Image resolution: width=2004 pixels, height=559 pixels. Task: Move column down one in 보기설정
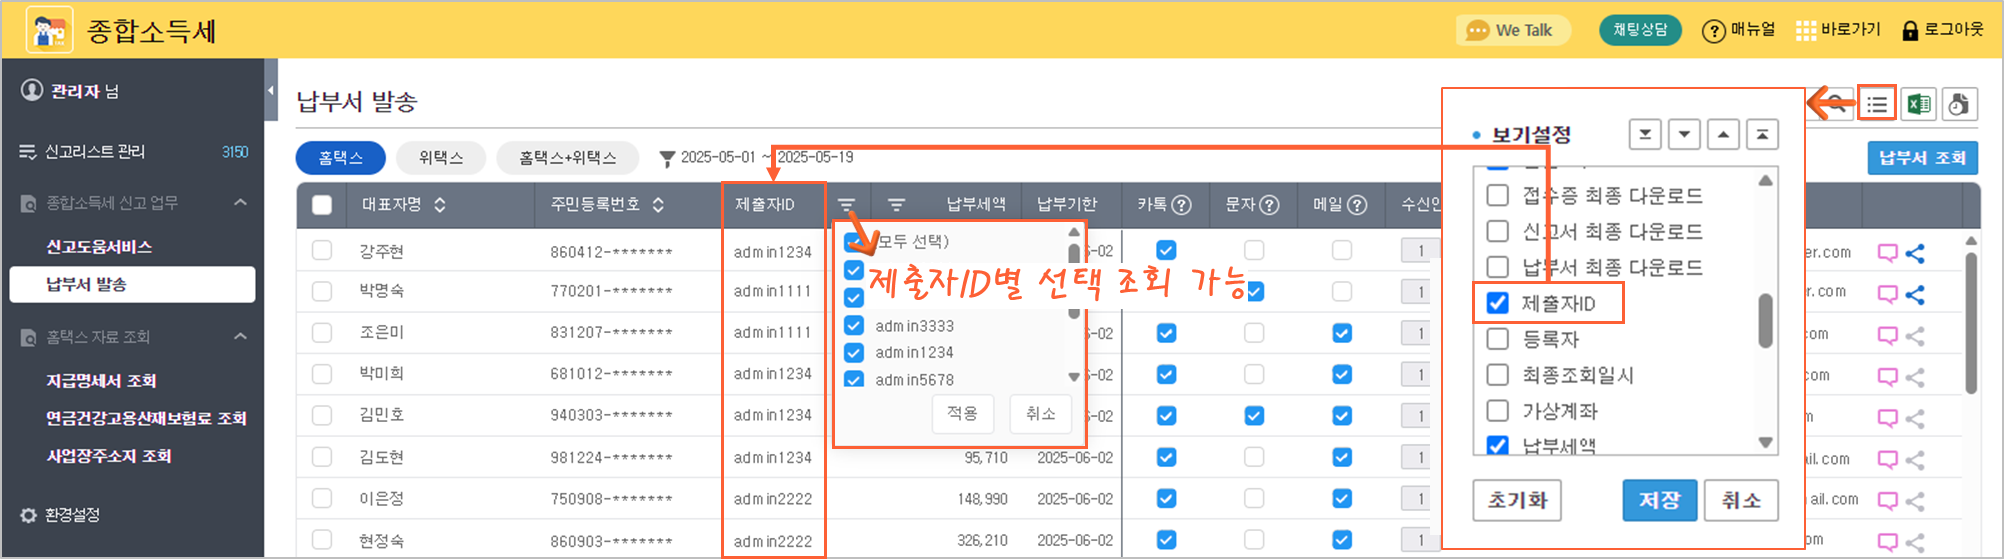click(1684, 134)
